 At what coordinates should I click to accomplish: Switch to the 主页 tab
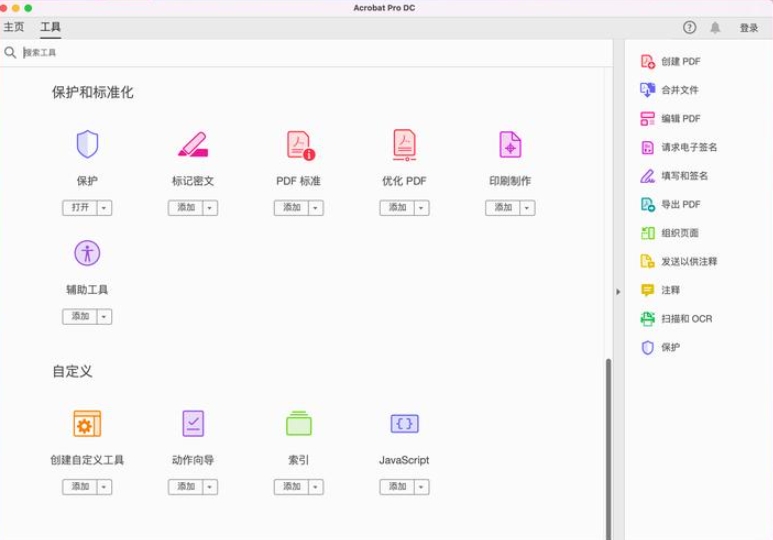pos(13,27)
